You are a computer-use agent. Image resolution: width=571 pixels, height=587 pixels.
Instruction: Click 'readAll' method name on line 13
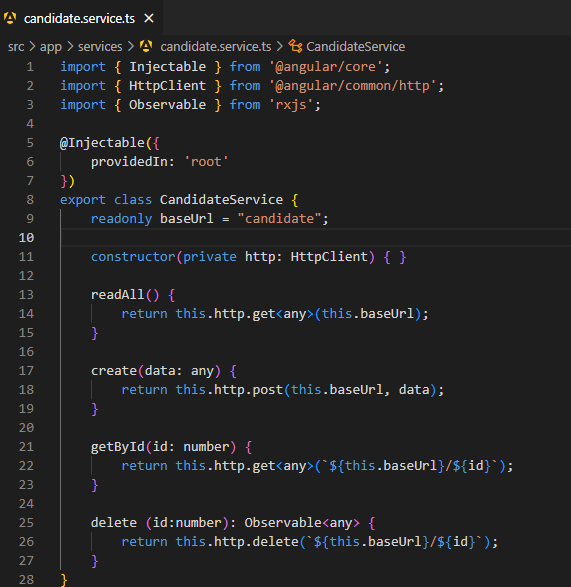118,295
